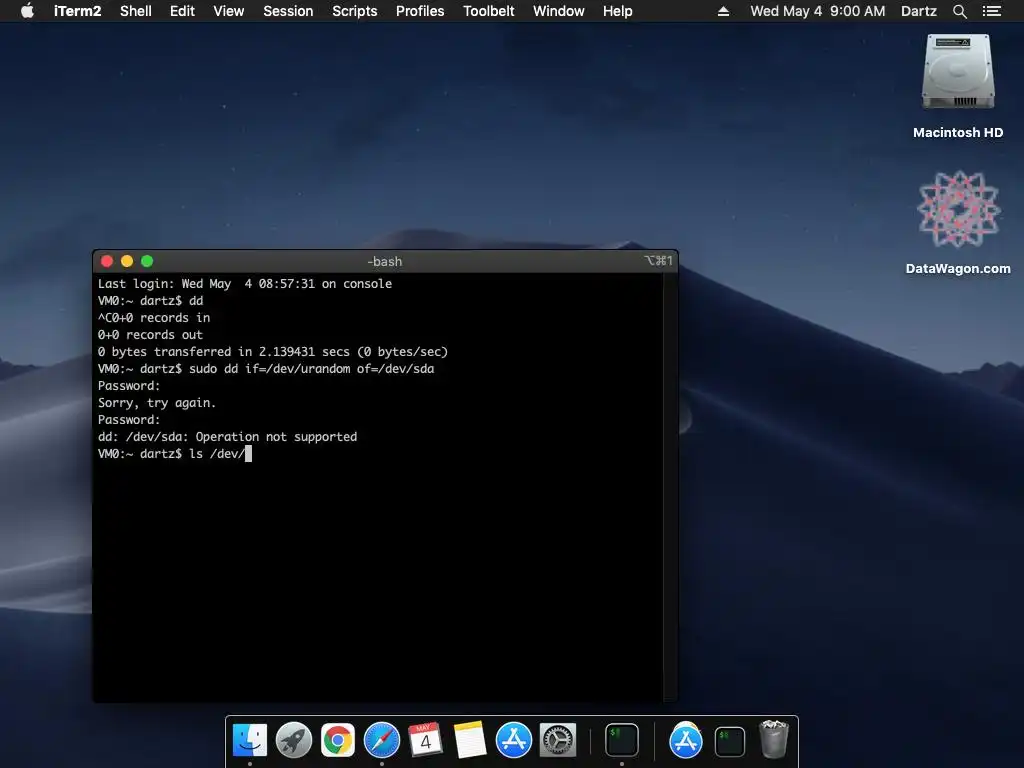Viewport: 1024px width, 768px height.
Task: Open the App Store stack in Dock
Action: pyautogui.click(x=686, y=740)
